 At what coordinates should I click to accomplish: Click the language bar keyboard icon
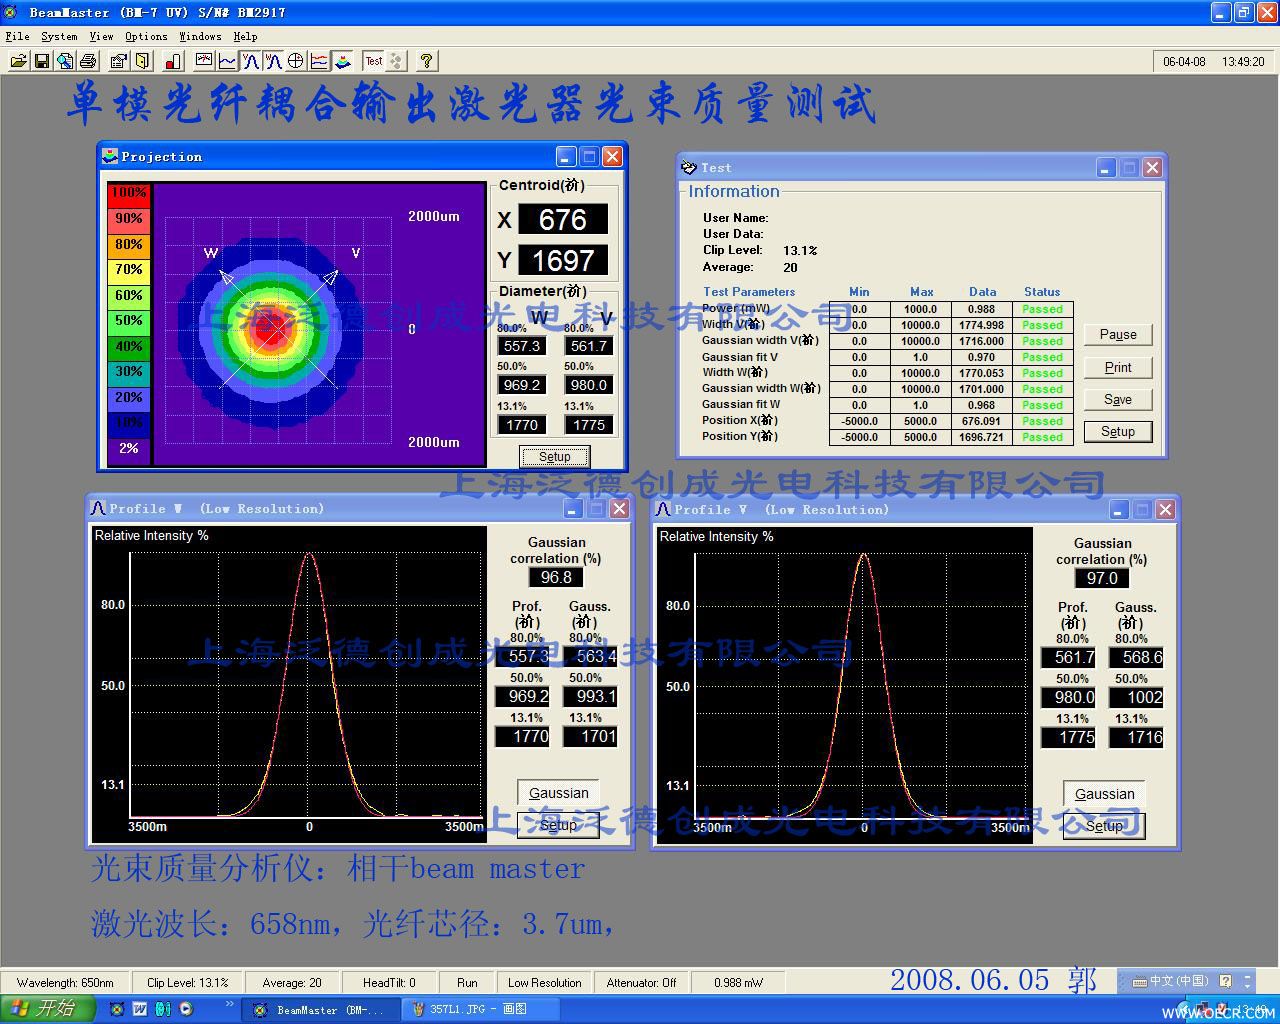[x=1139, y=982]
